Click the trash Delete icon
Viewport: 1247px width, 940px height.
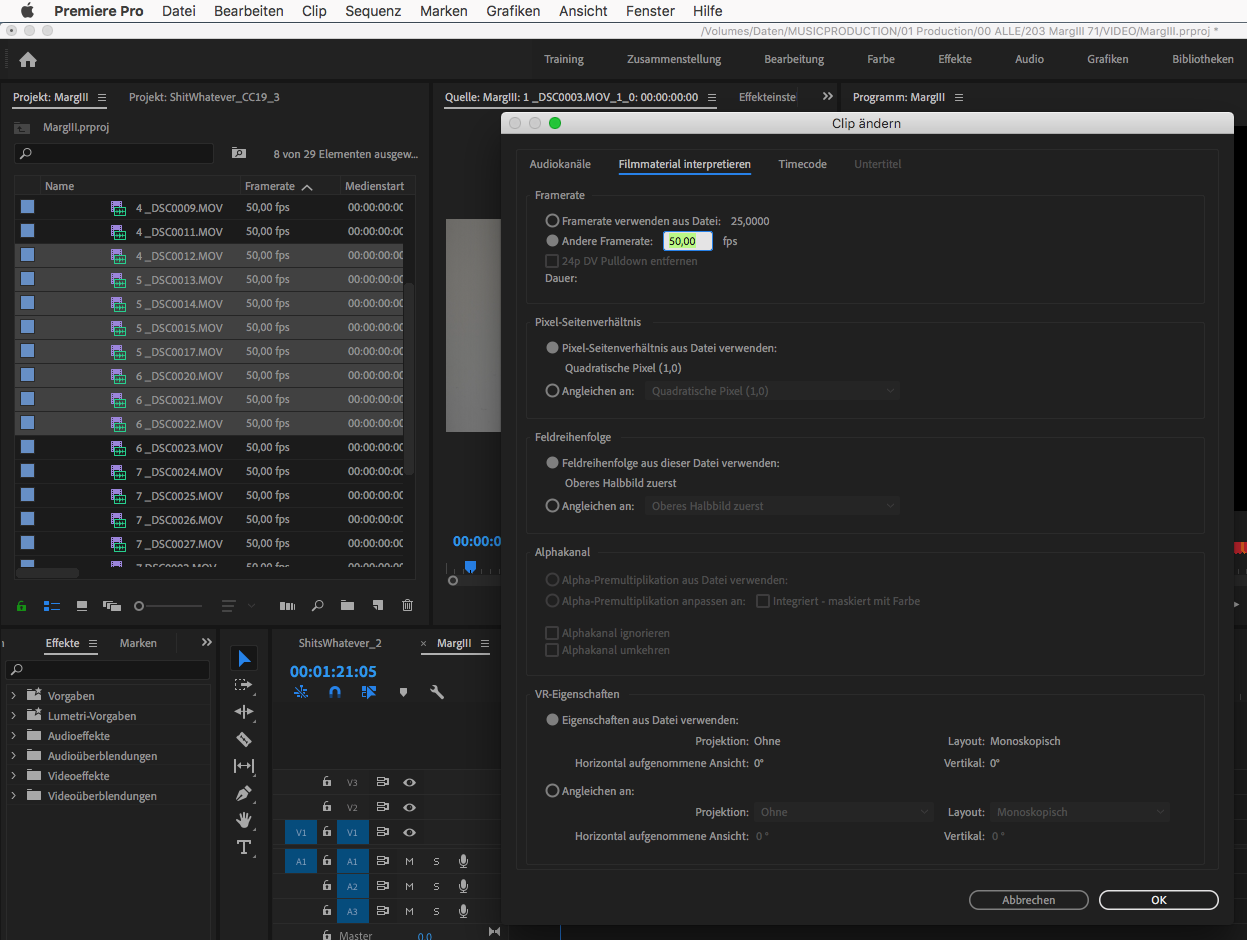coord(407,605)
